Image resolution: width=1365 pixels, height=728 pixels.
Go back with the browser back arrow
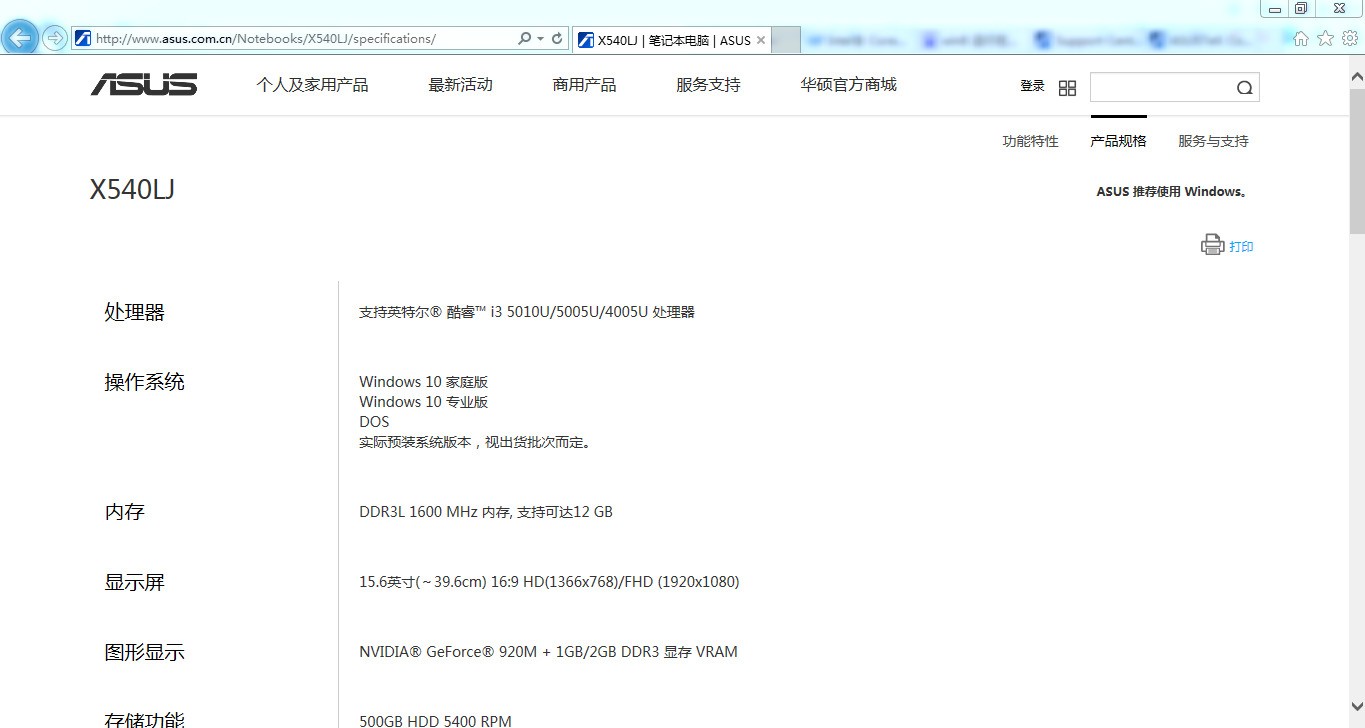point(21,38)
